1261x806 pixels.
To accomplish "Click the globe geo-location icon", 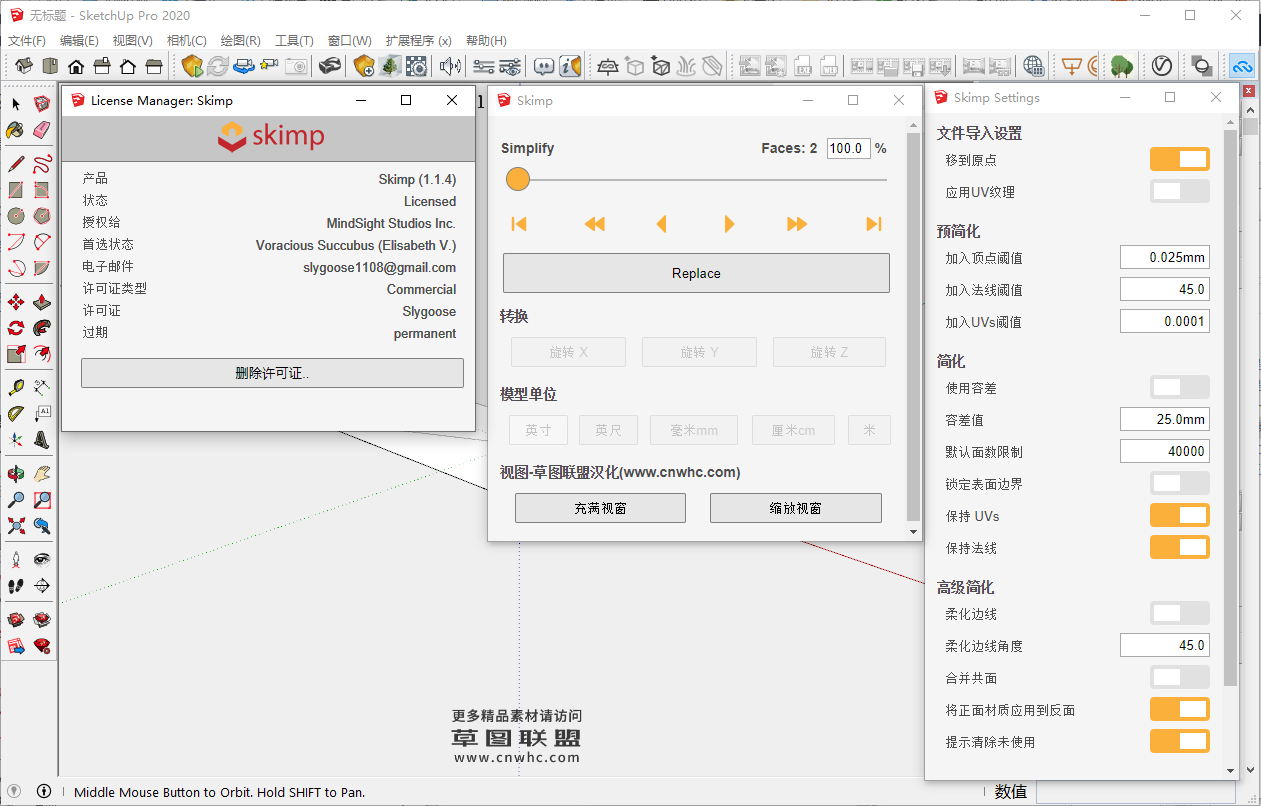I will click(x=1034, y=67).
